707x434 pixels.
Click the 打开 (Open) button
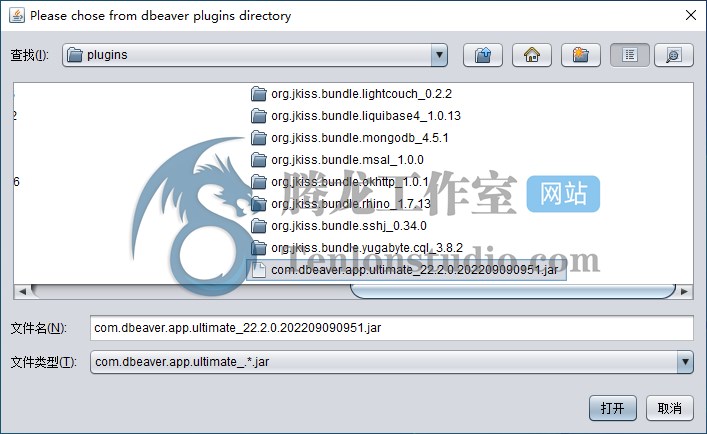[x=613, y=408]
